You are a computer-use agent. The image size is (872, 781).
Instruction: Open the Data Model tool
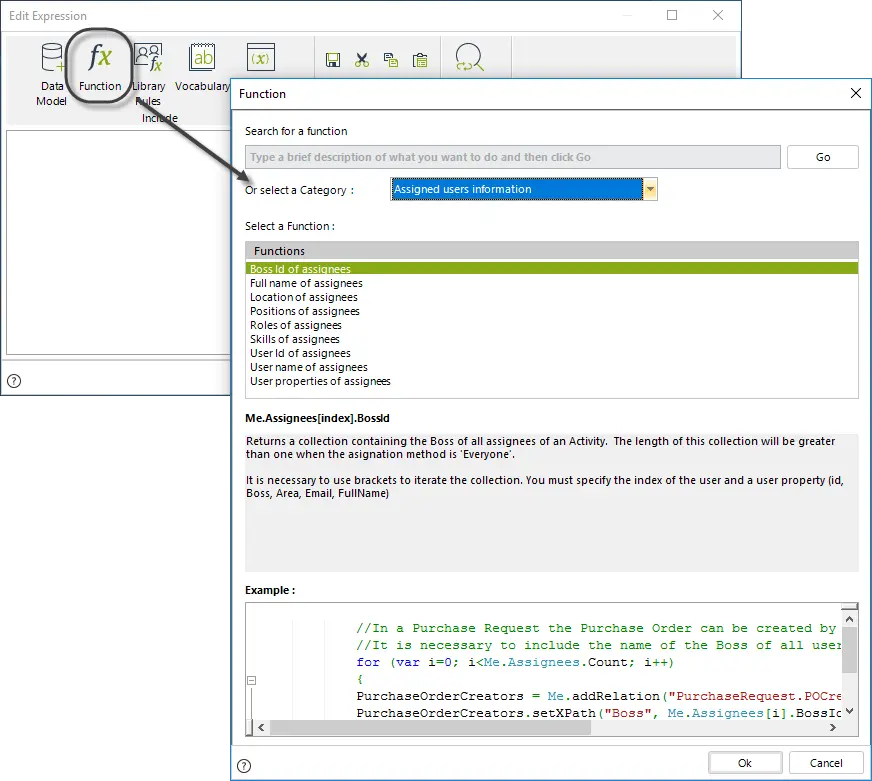52,73
